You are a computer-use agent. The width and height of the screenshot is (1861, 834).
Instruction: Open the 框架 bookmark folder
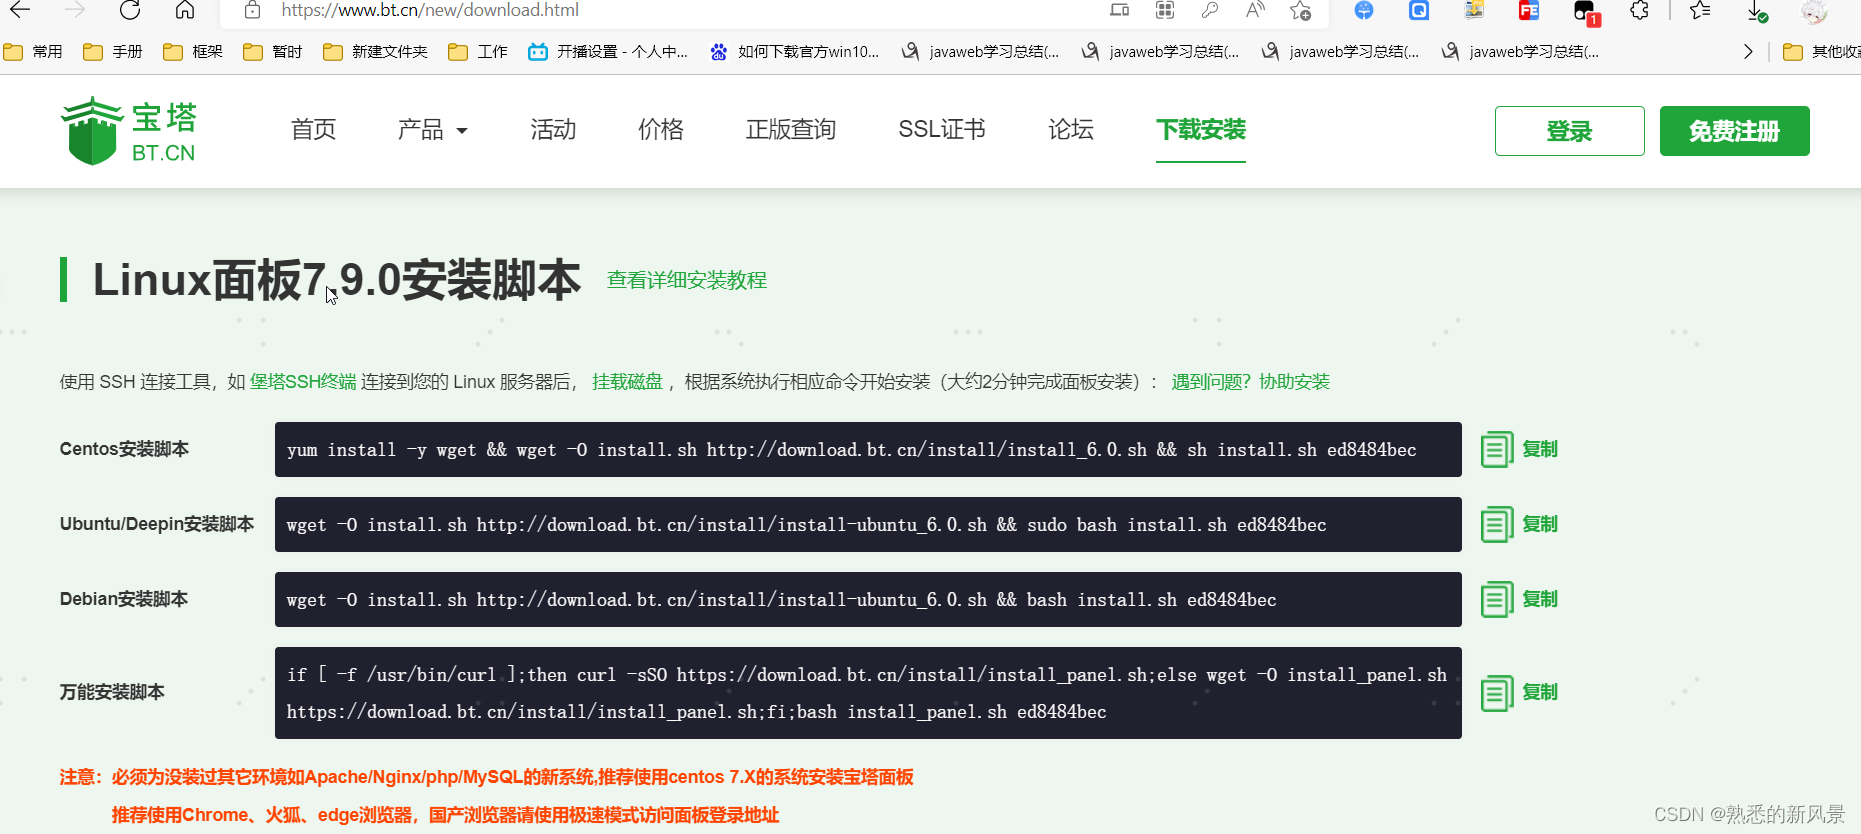[x=193, y=52]
